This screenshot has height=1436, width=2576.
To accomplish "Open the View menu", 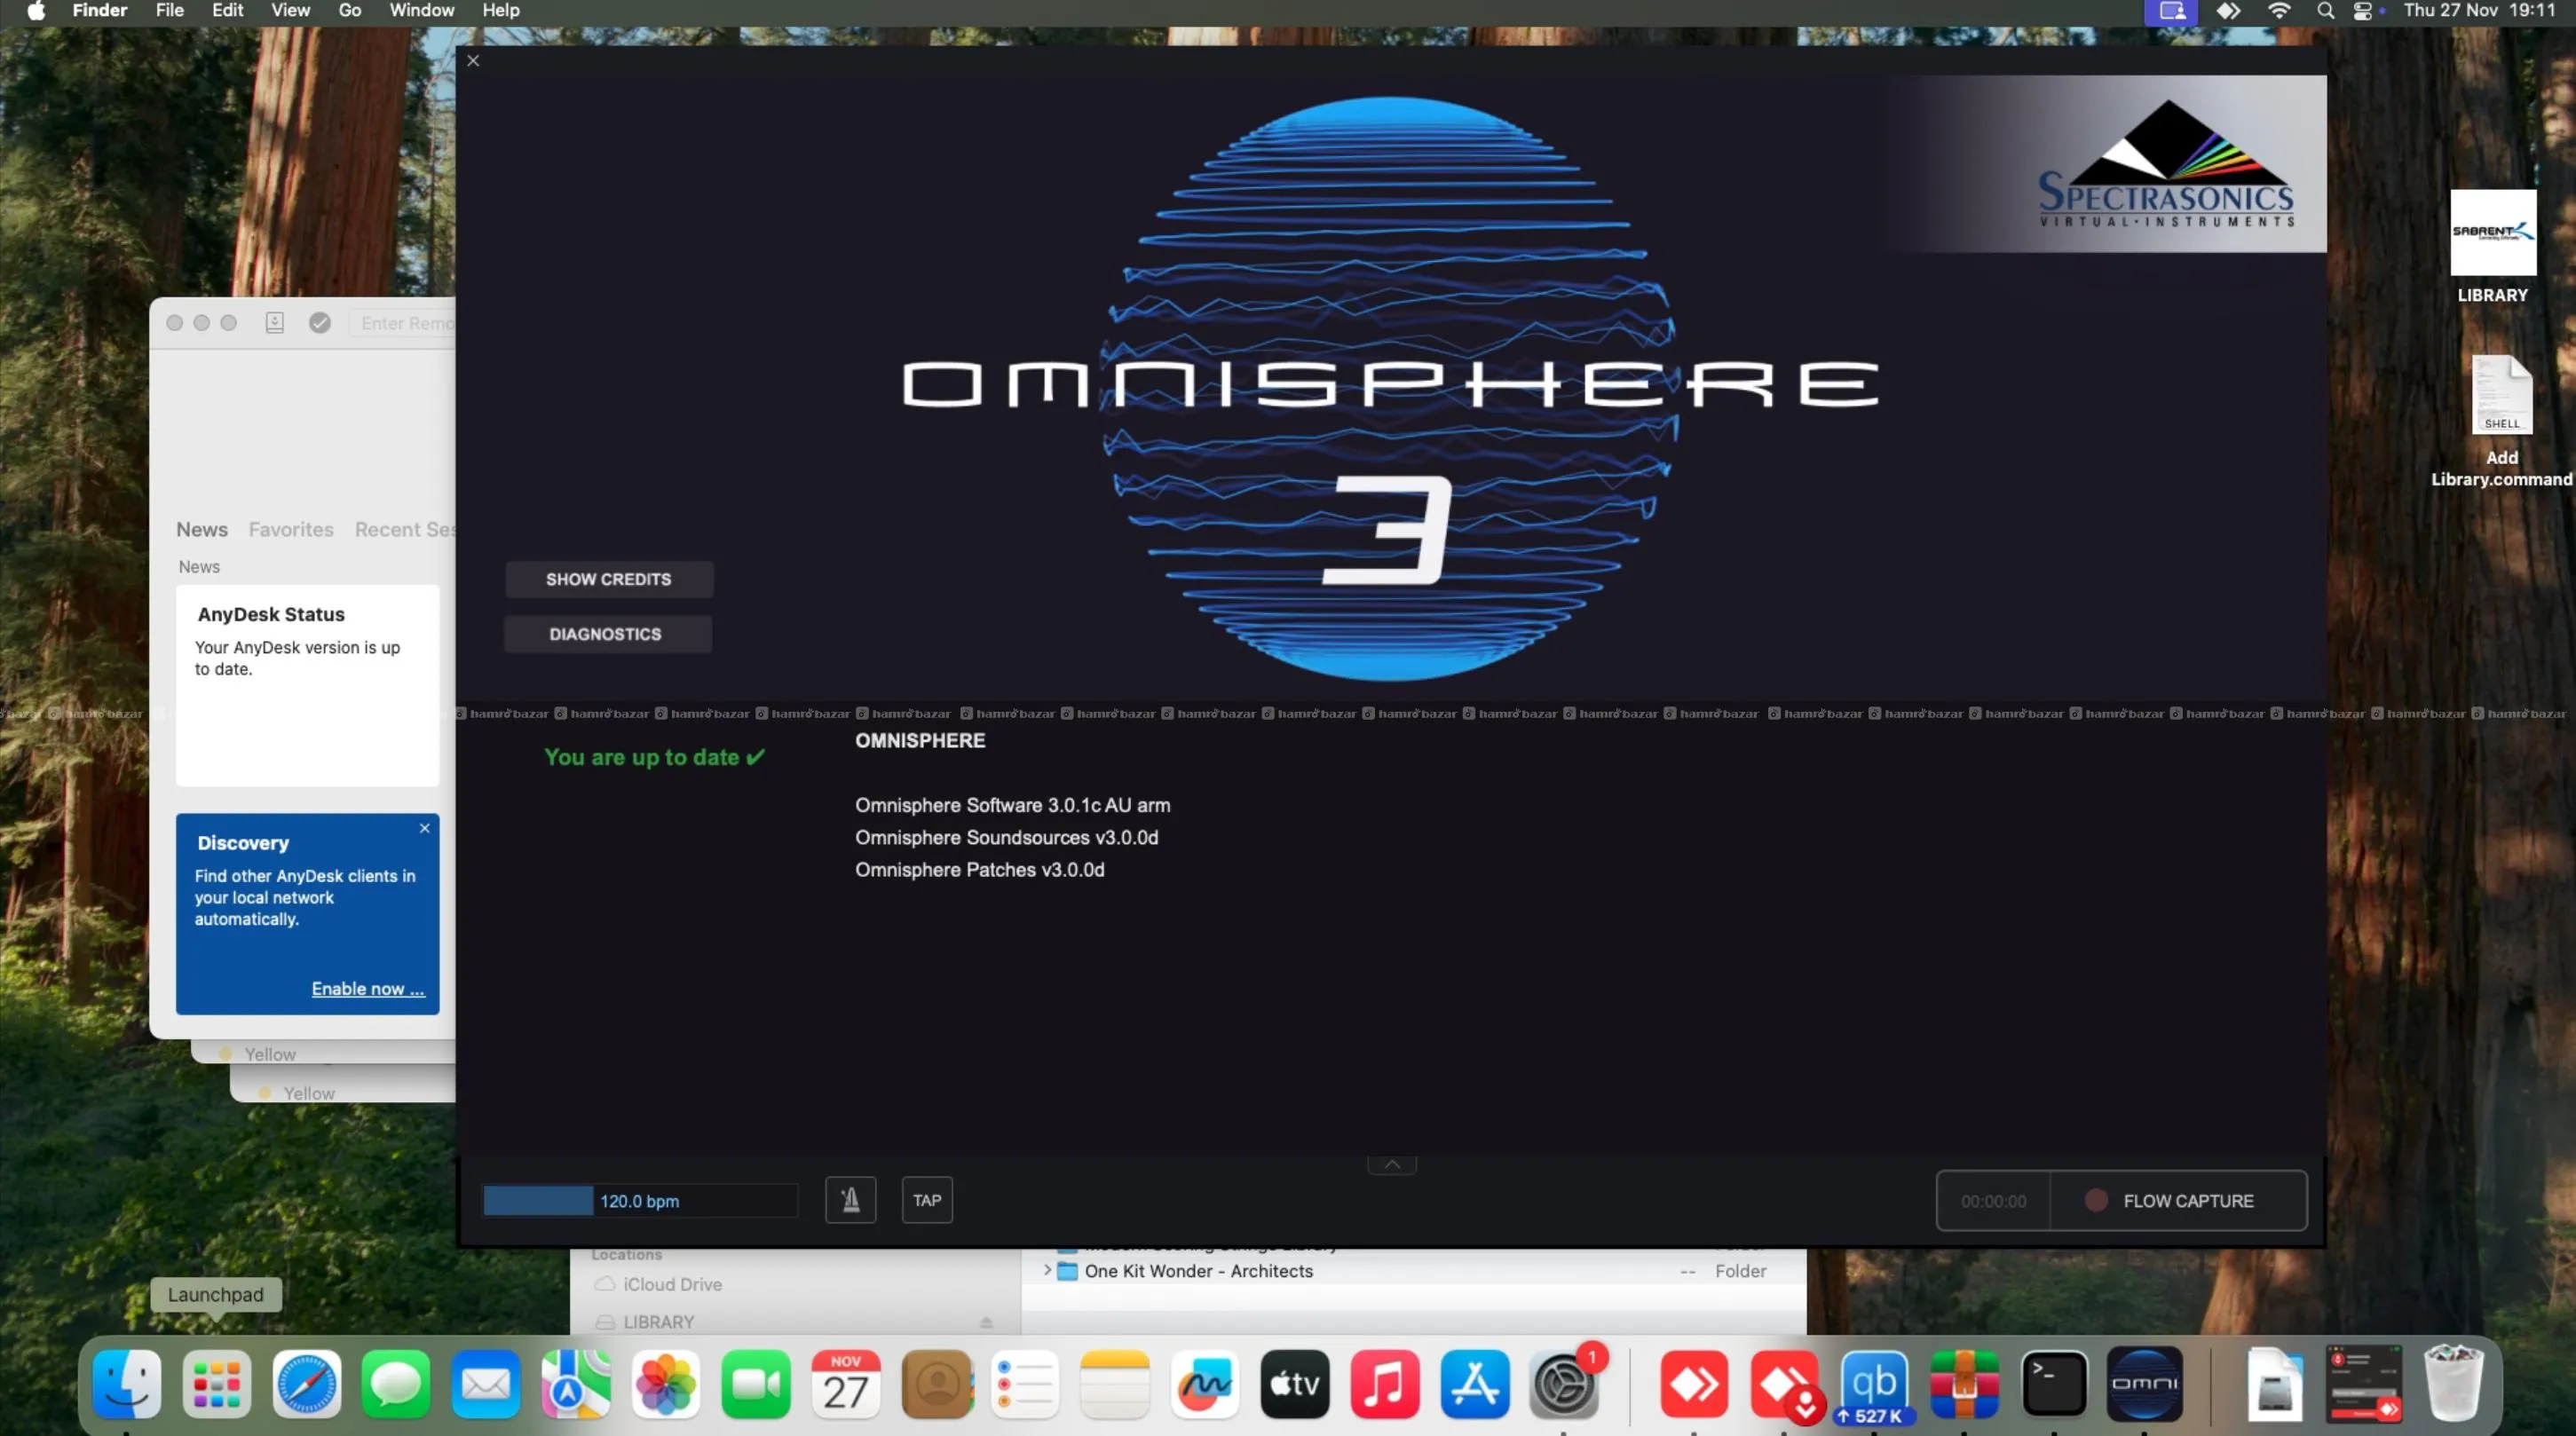I will 291,11.
